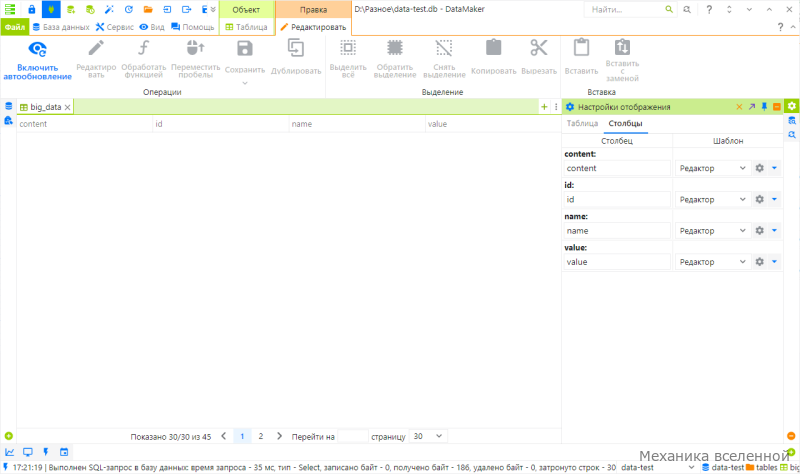Image resolution: width=800 pixels, height=474 pixels.
Task: Expand blue arrow menu for value column
Action: (x=774, y=262)
